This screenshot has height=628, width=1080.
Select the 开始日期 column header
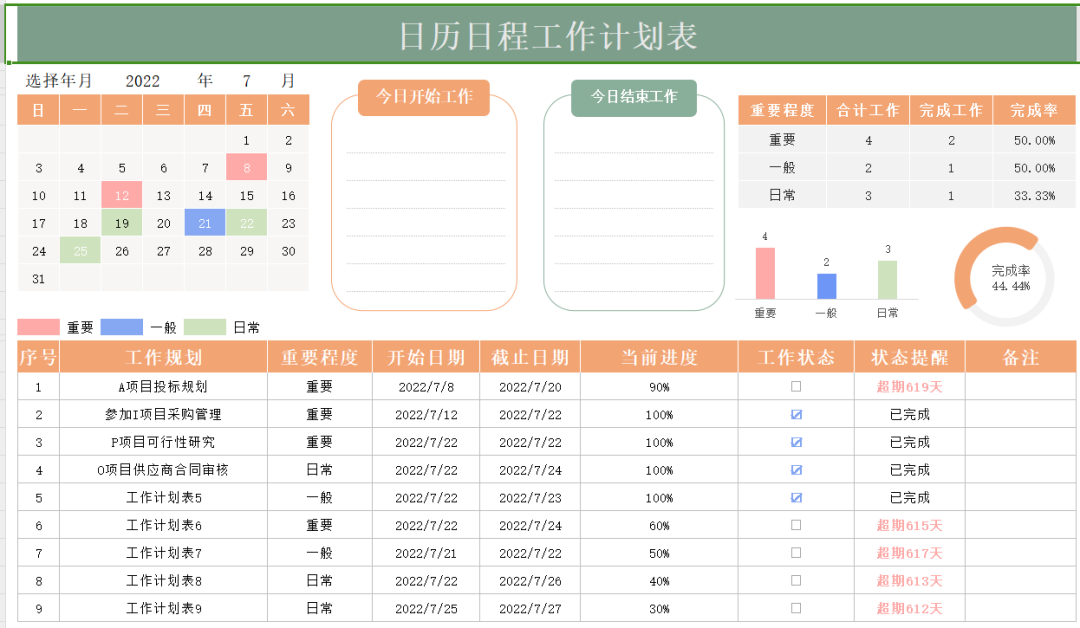pyautogui.click(x=426, y=357)
